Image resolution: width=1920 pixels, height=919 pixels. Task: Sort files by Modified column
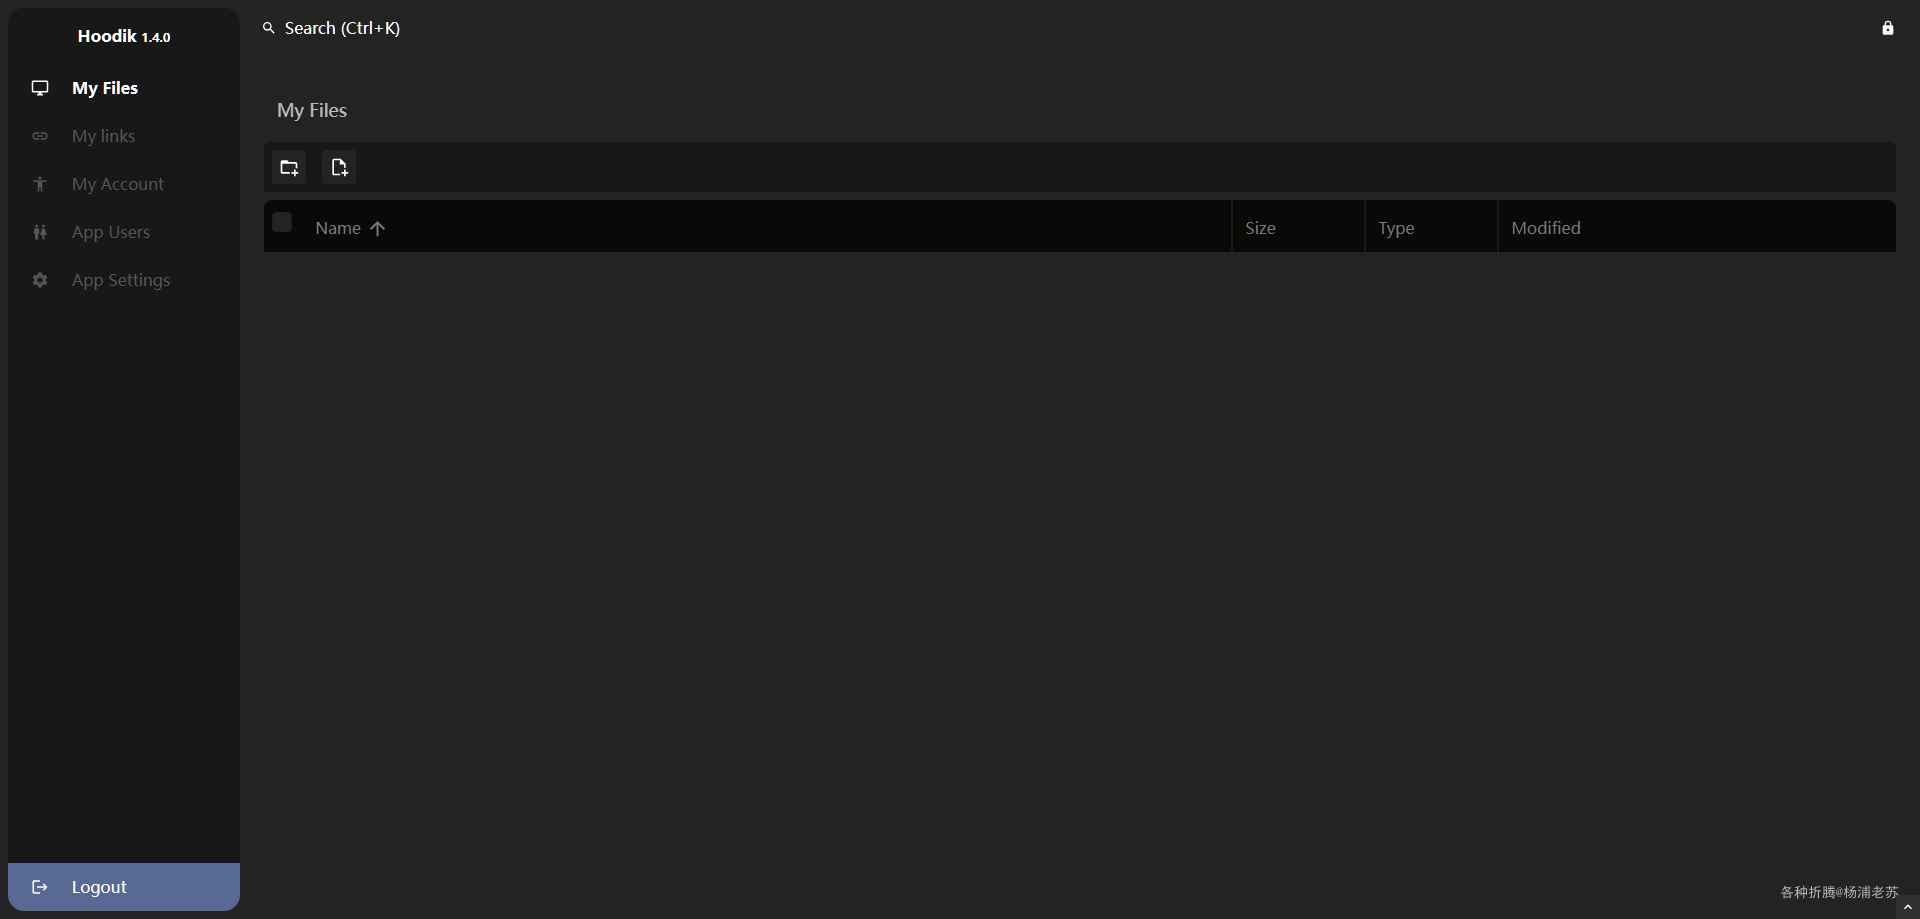1546,228
